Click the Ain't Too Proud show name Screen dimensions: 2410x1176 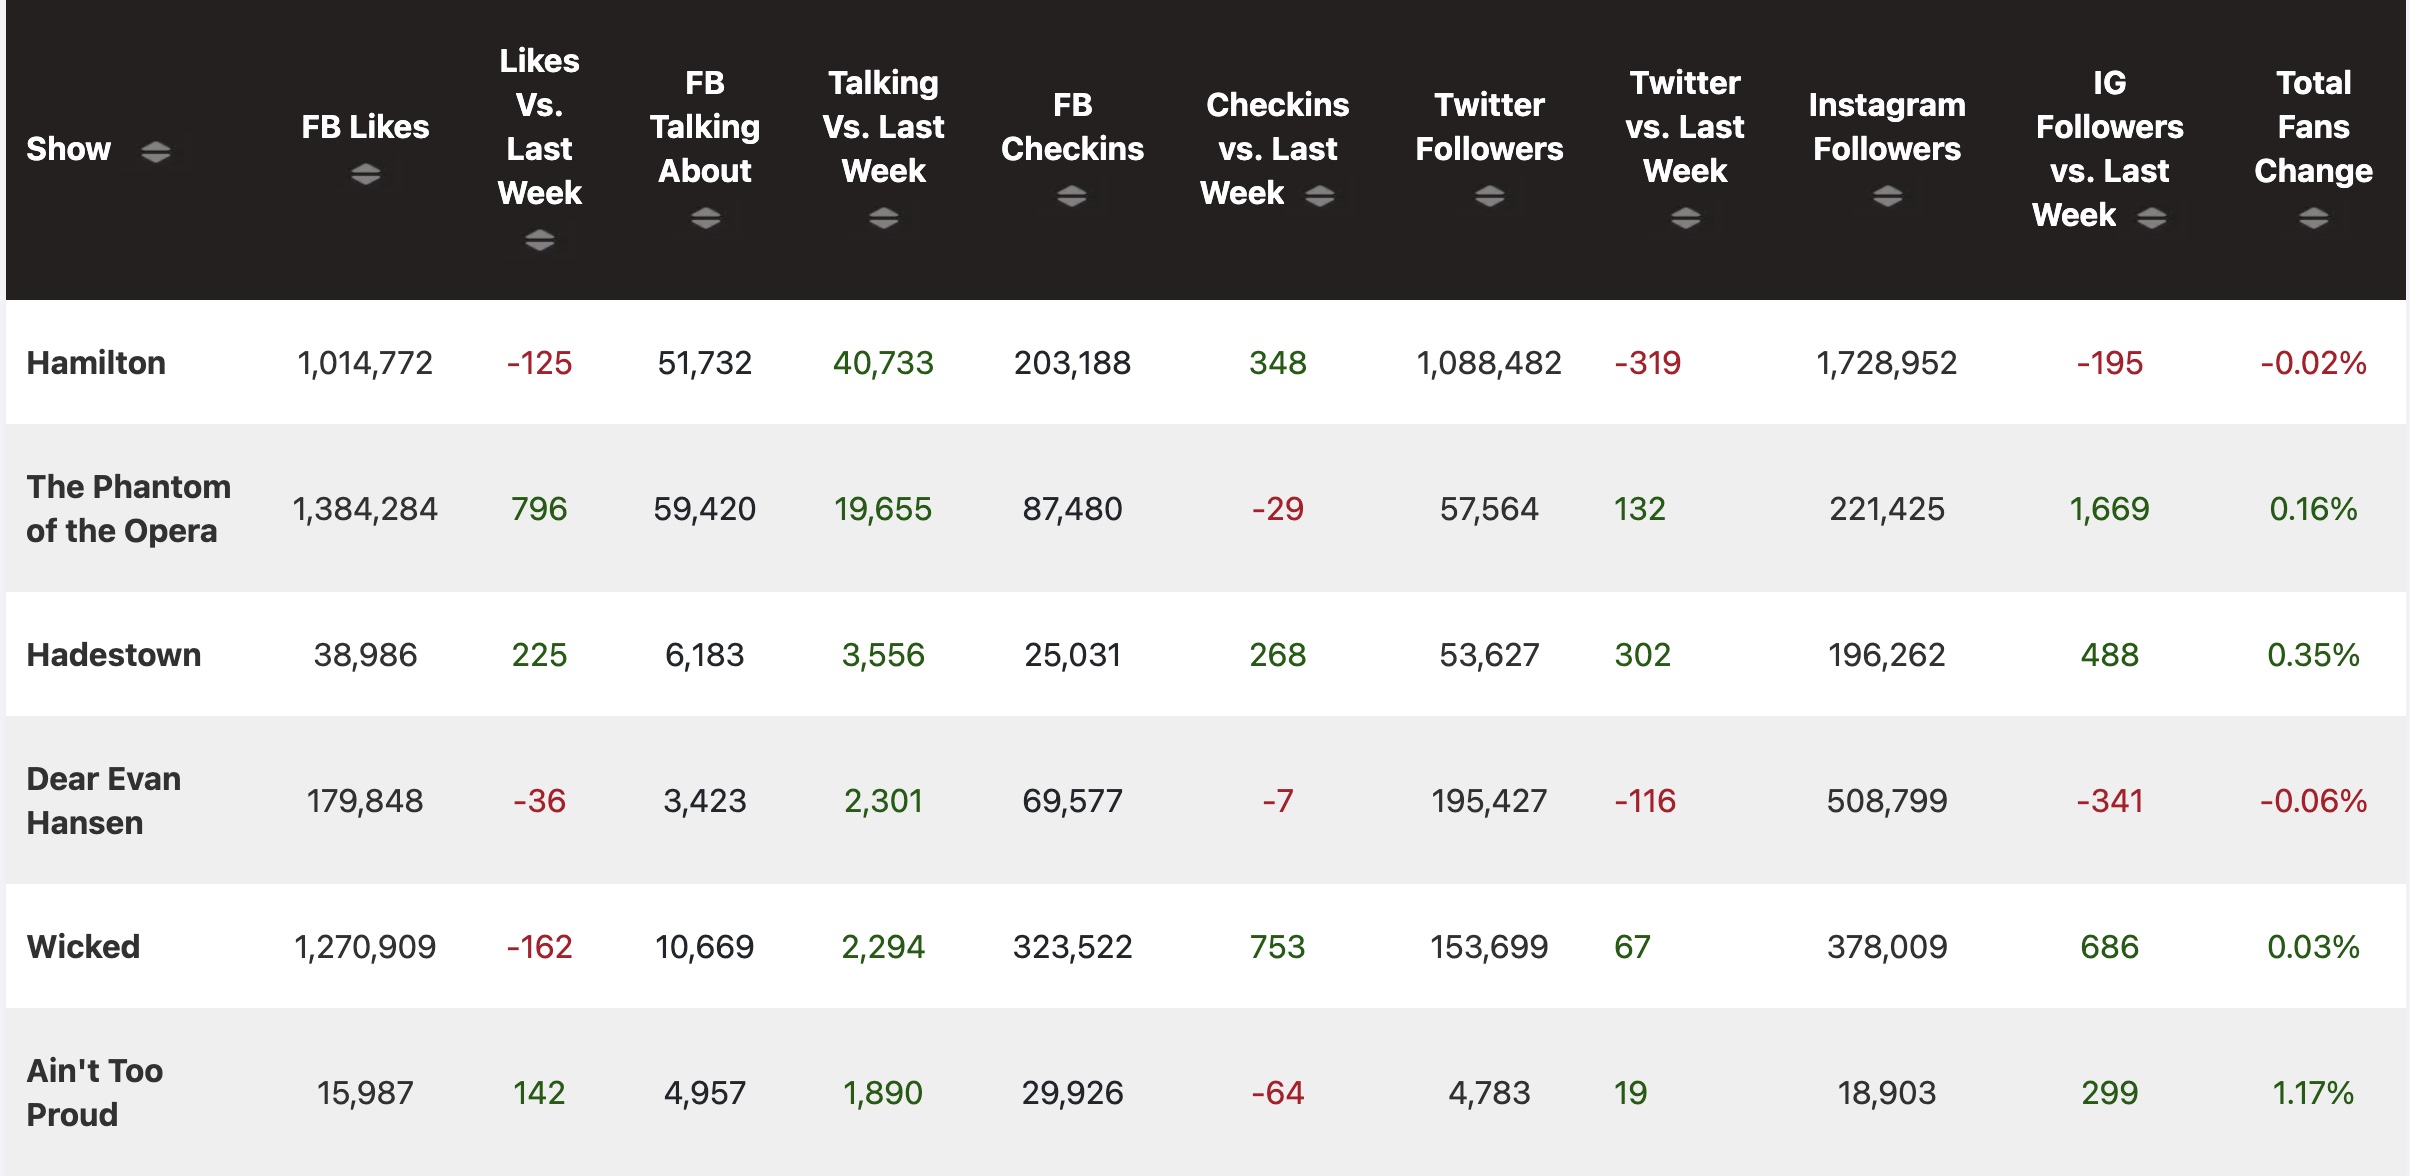[x=95, y=1093]
